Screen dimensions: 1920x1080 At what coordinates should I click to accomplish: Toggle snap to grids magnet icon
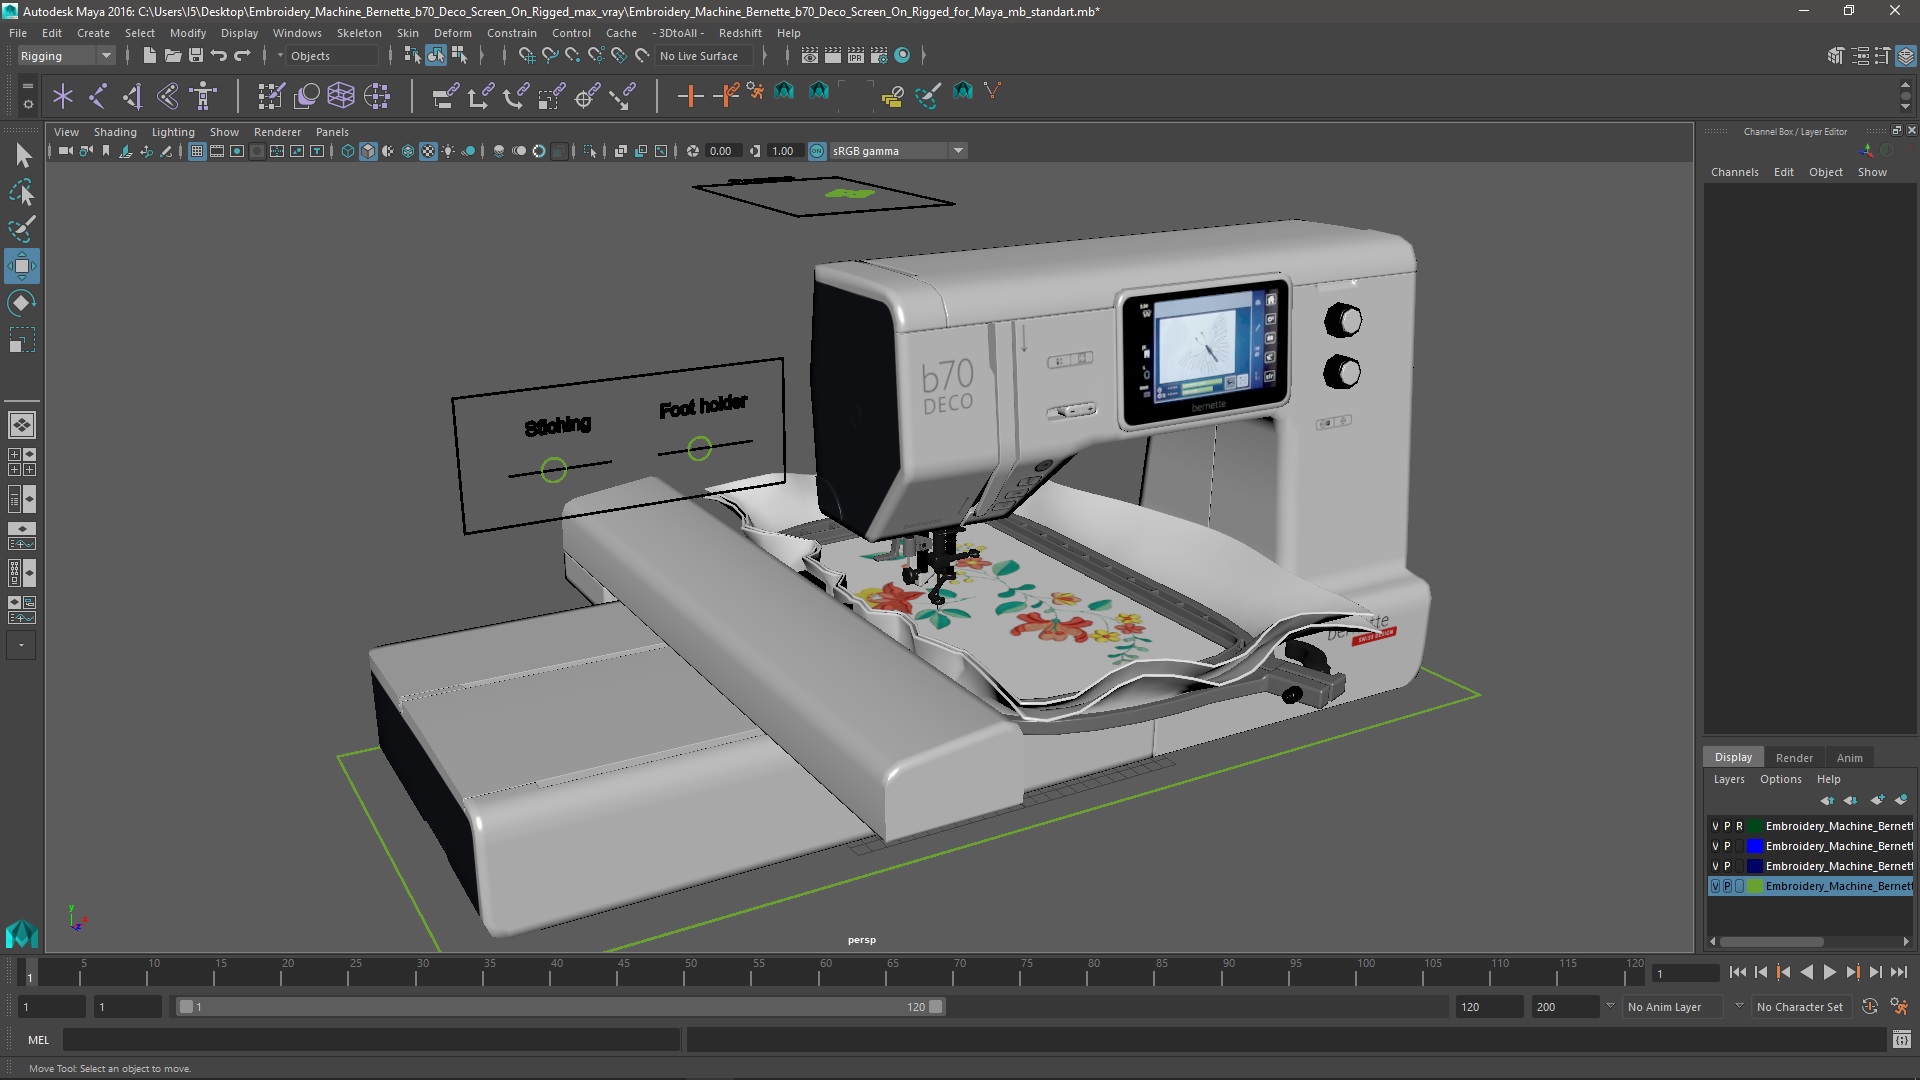pos(526,56)
